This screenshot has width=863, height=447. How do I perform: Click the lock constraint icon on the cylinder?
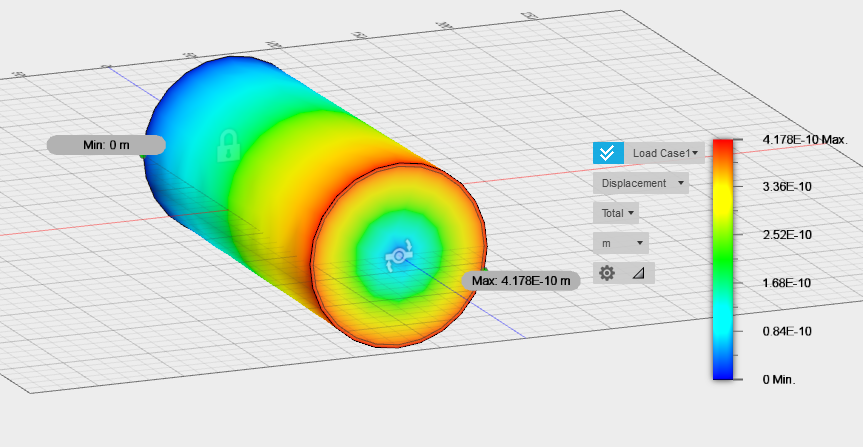click(x=228, y=146)
